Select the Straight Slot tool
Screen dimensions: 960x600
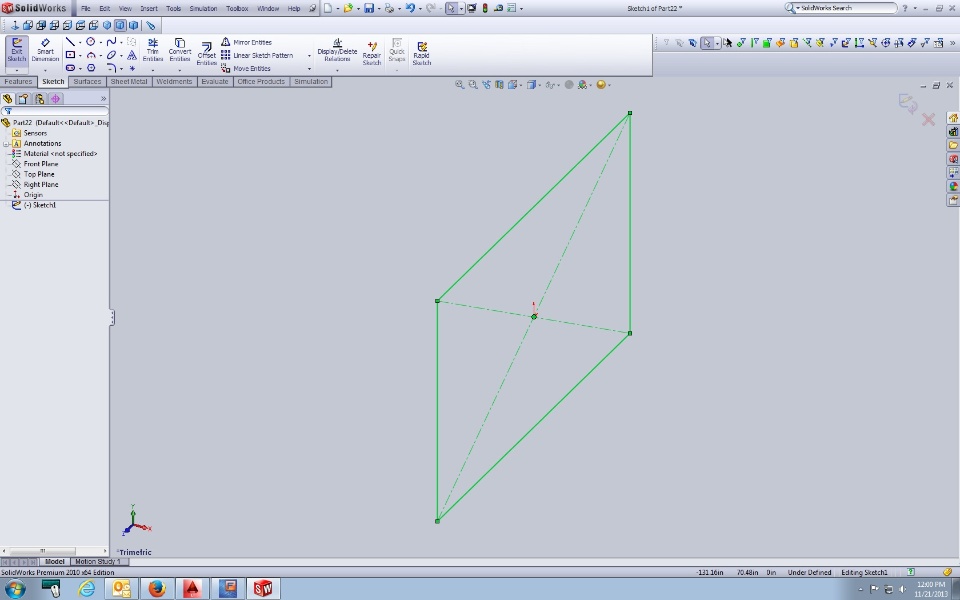tap(70, 68)
